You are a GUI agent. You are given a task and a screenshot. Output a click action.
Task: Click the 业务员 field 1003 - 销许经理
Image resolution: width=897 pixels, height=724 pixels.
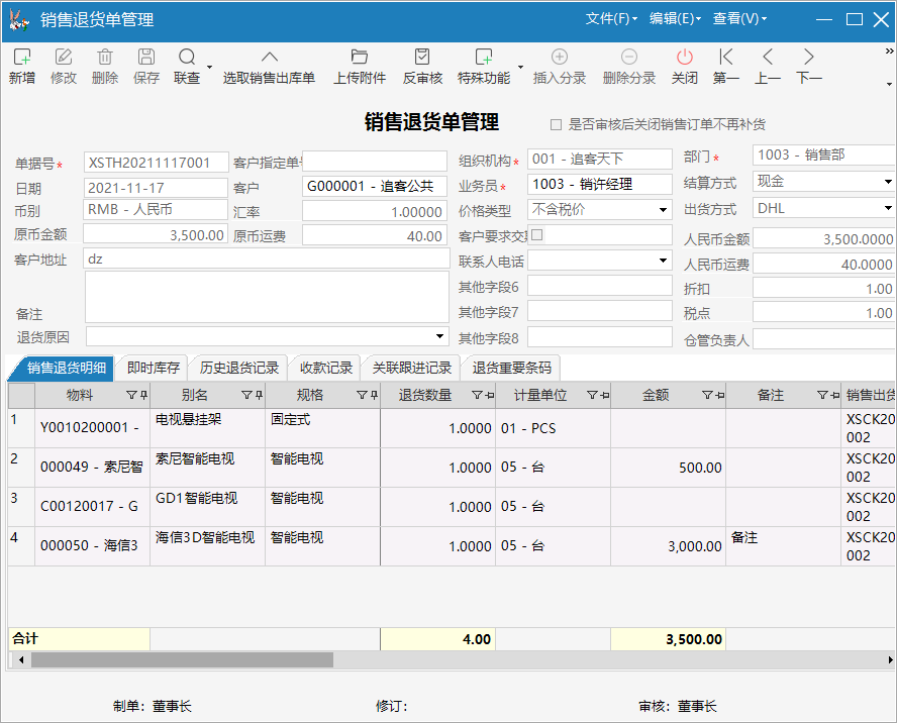coord(600,184)
